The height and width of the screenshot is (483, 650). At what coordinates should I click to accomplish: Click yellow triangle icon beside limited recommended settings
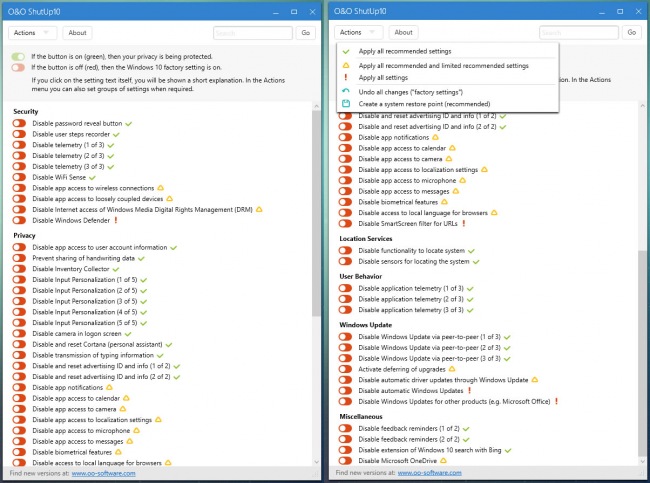pyautogui.click(x=346, y=66)
